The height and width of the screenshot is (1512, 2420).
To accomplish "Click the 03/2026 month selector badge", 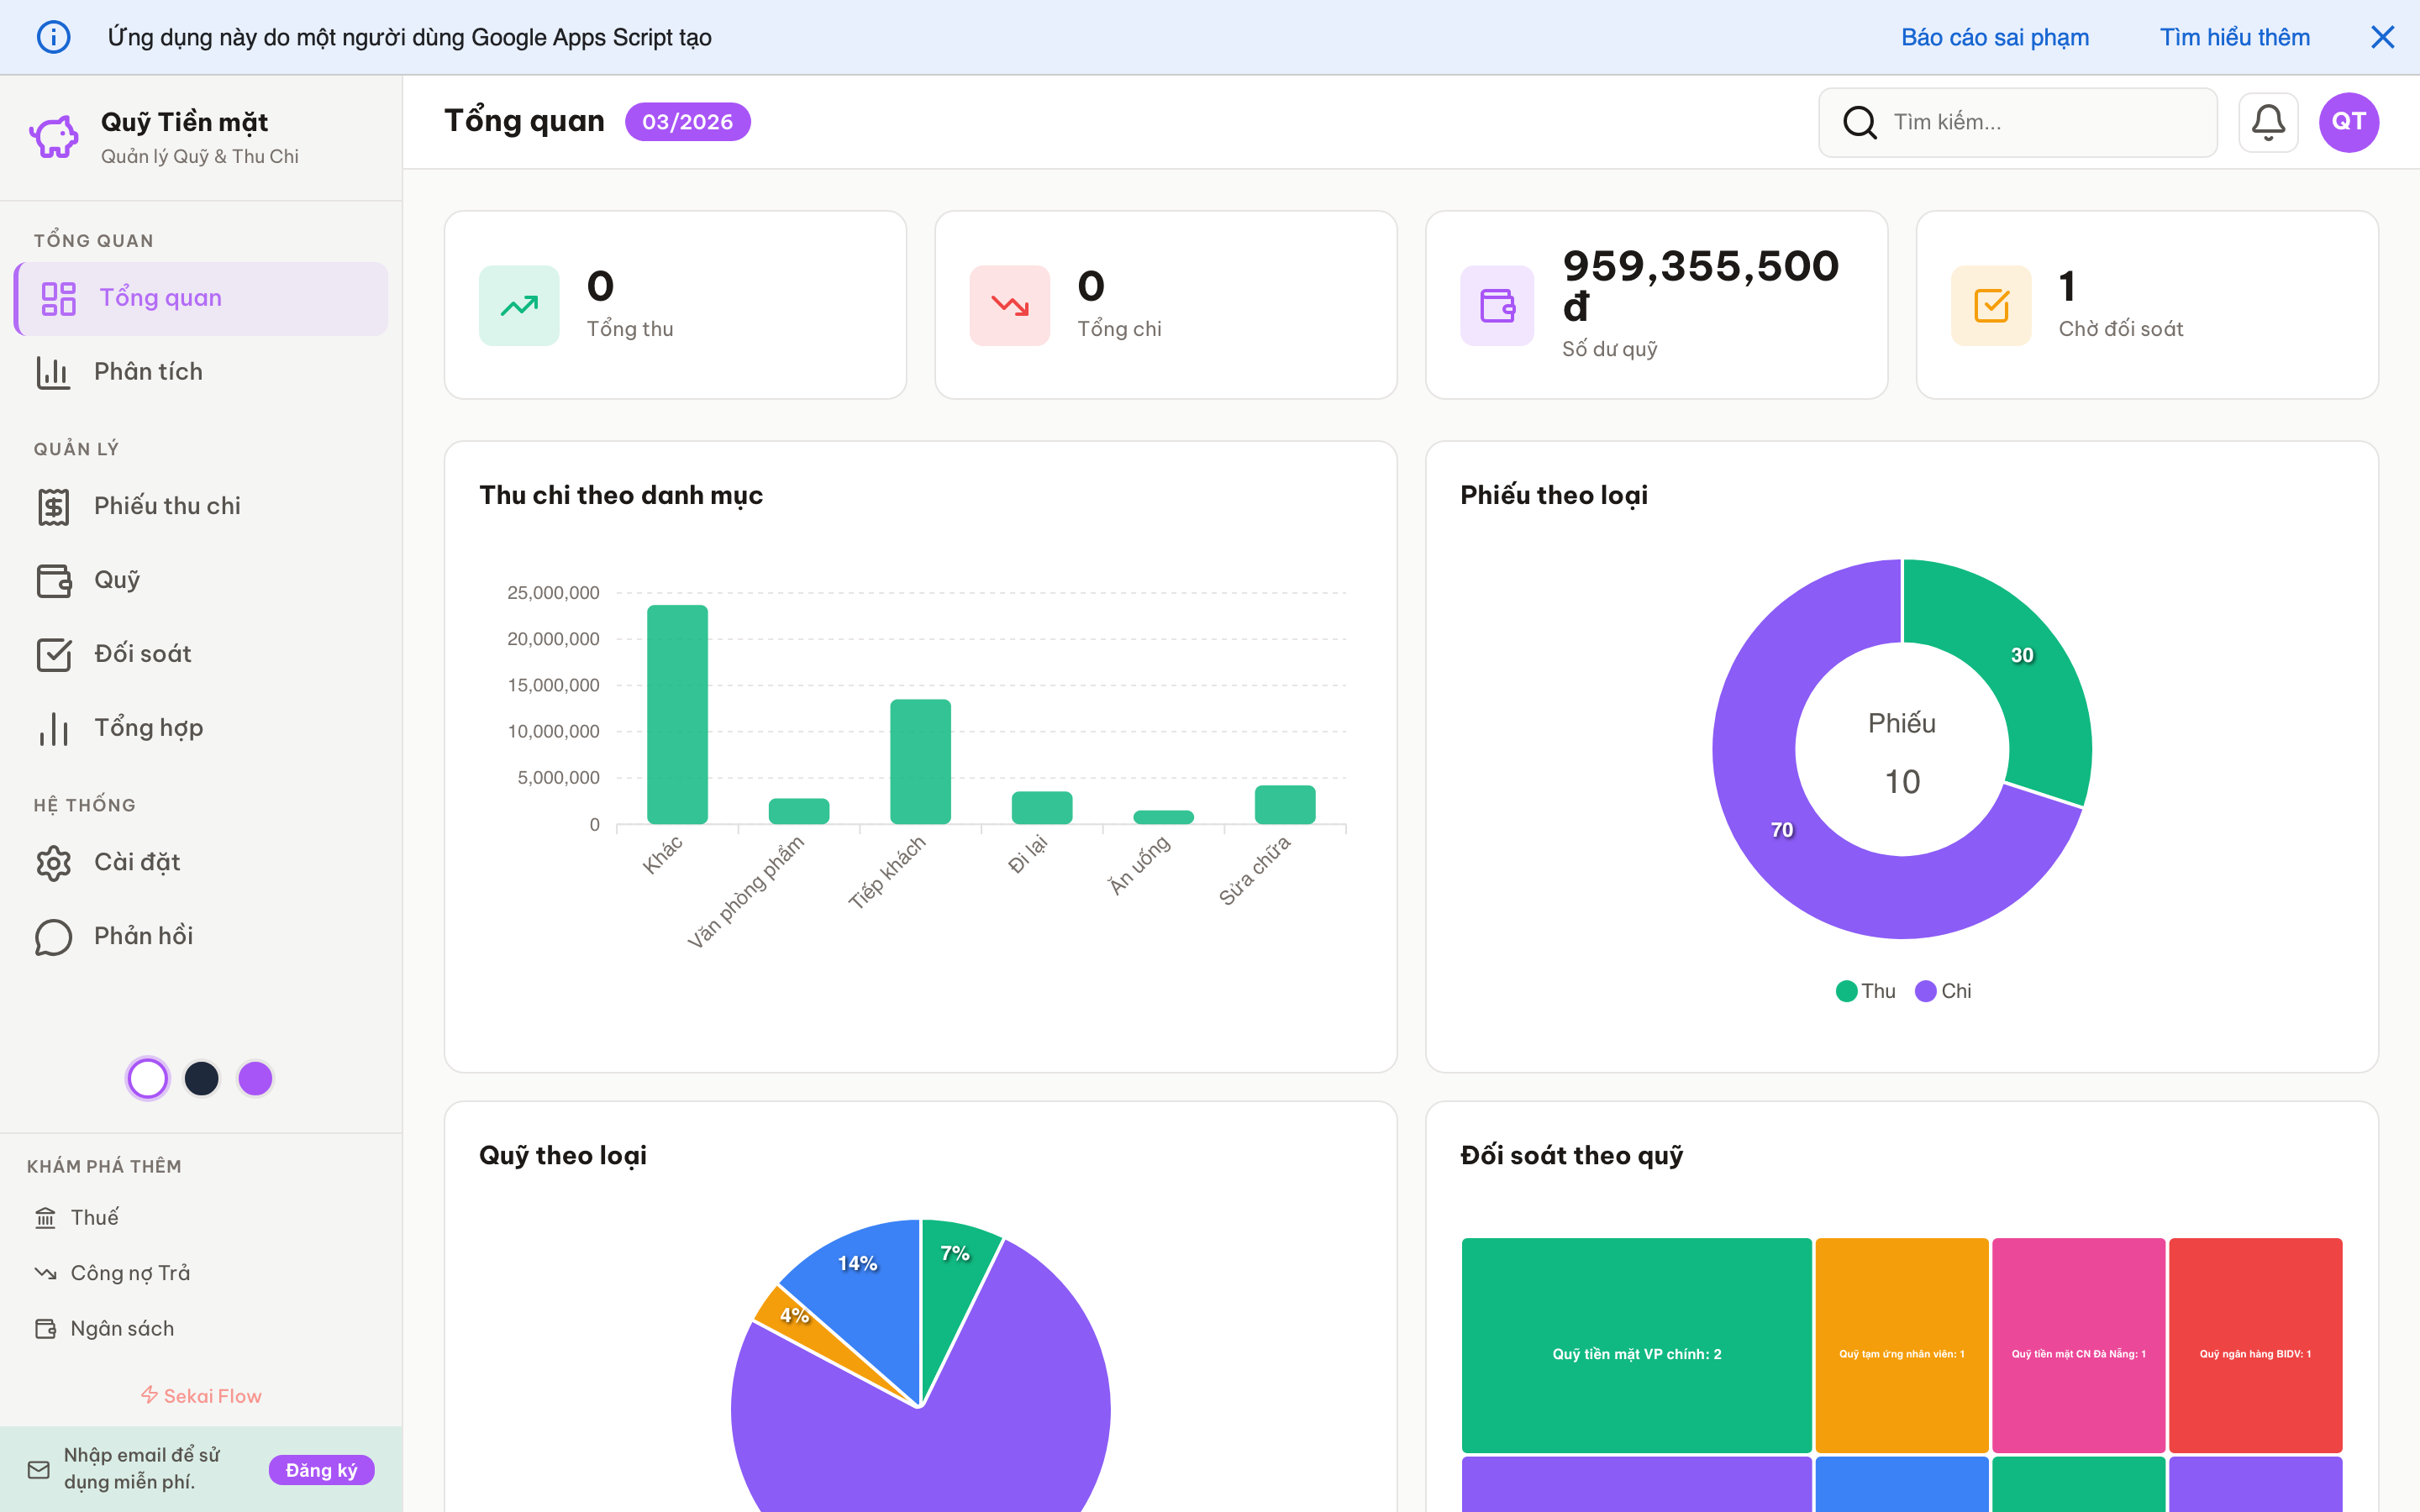I will coord(687,122).
